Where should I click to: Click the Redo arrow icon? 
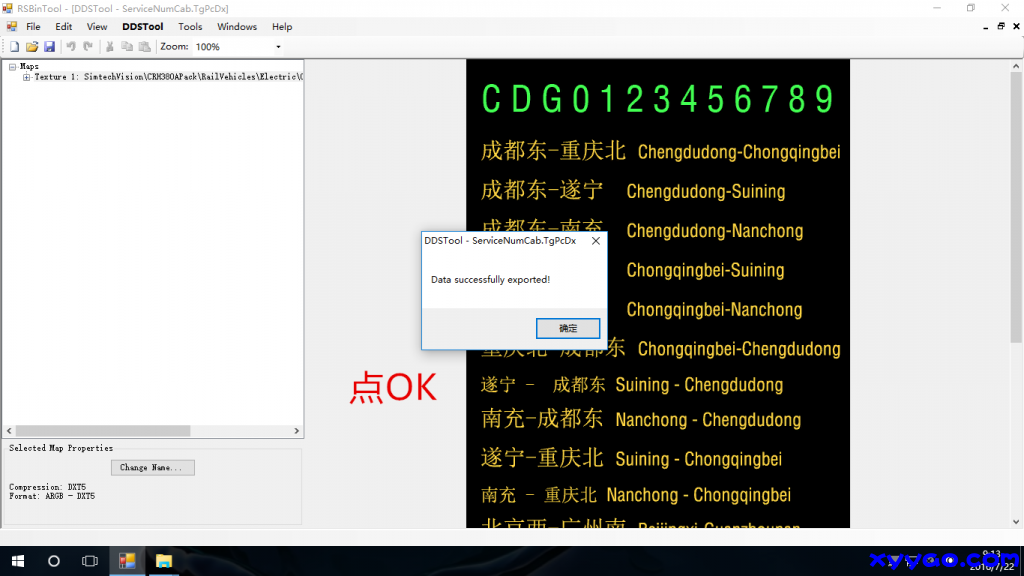[x=88, y=47]
